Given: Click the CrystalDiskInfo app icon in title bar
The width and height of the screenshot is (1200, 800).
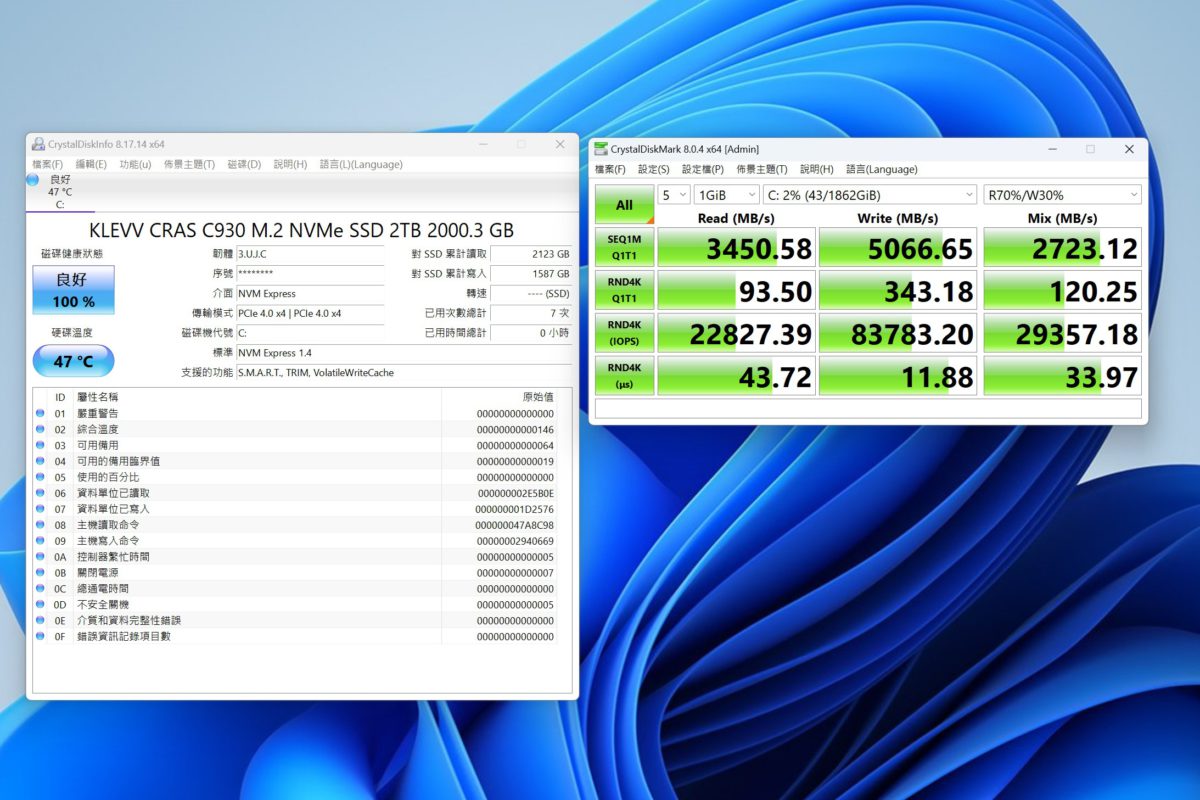Looking at the screenshot, I should click(x=38, y=144).
